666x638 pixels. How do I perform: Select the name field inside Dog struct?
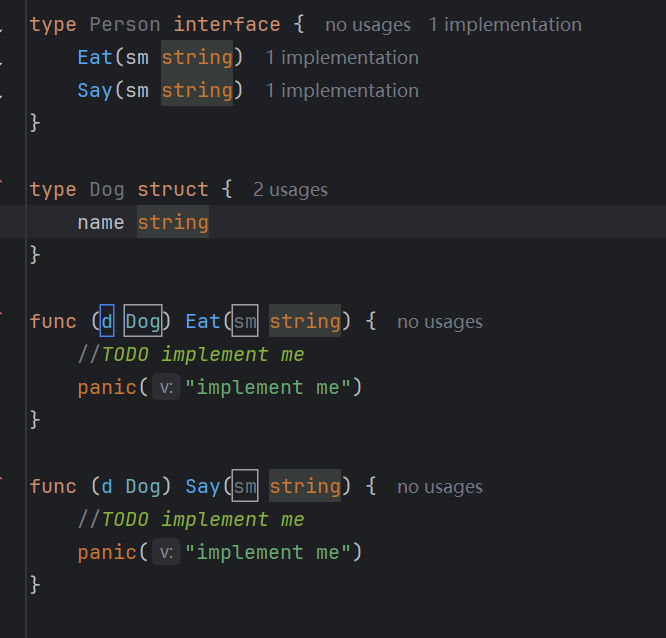click(x=101, y=222)
